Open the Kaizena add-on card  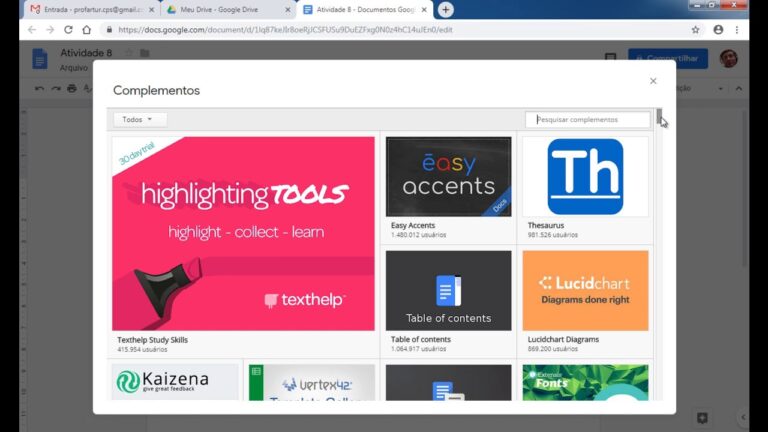click(x=175, y=382)
